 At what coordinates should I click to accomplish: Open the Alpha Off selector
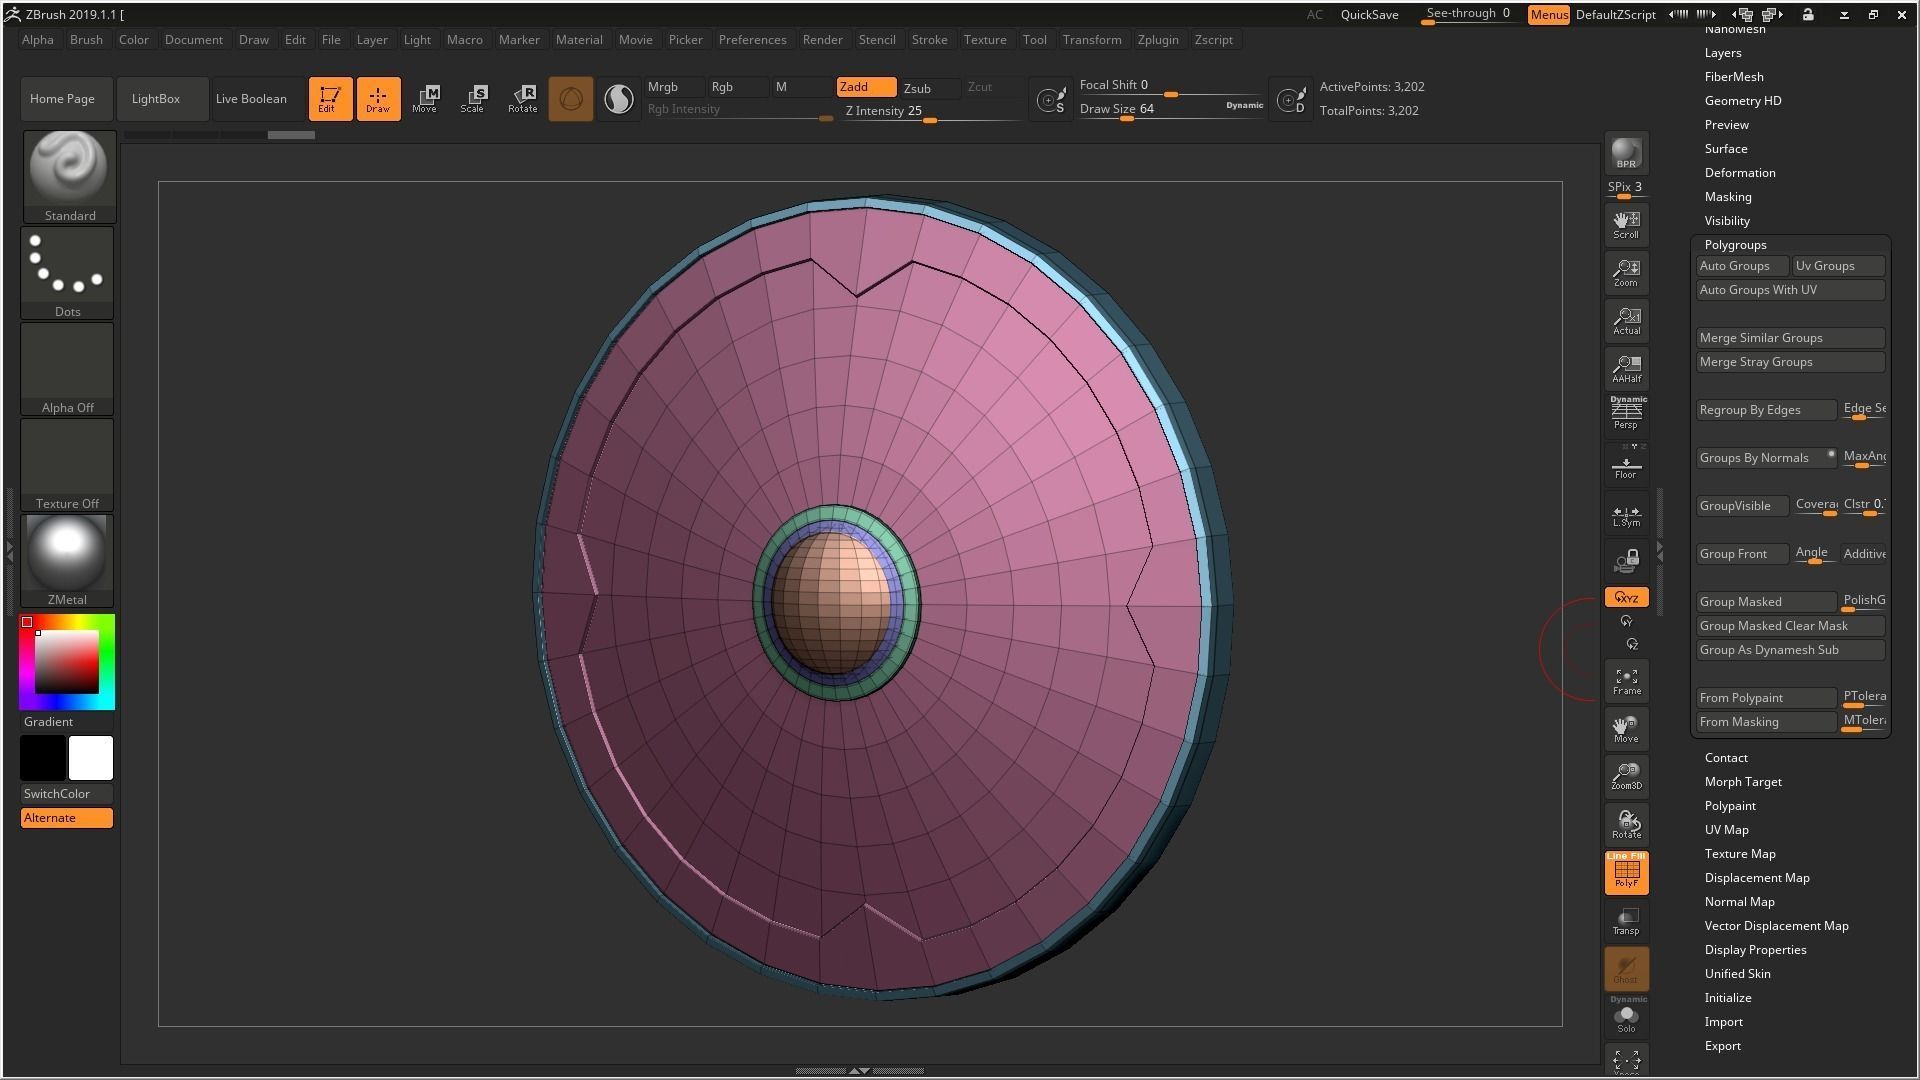[67, 368]
